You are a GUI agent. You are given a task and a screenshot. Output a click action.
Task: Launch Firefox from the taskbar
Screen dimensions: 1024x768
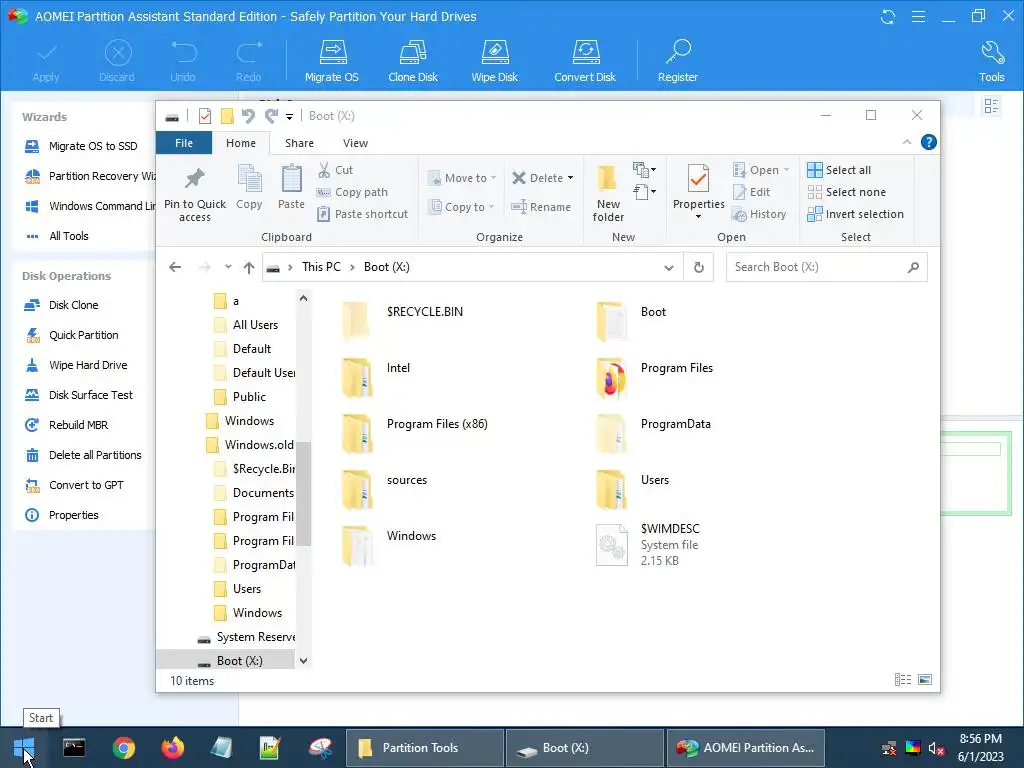pyautogui.click(x=173, y=748)
